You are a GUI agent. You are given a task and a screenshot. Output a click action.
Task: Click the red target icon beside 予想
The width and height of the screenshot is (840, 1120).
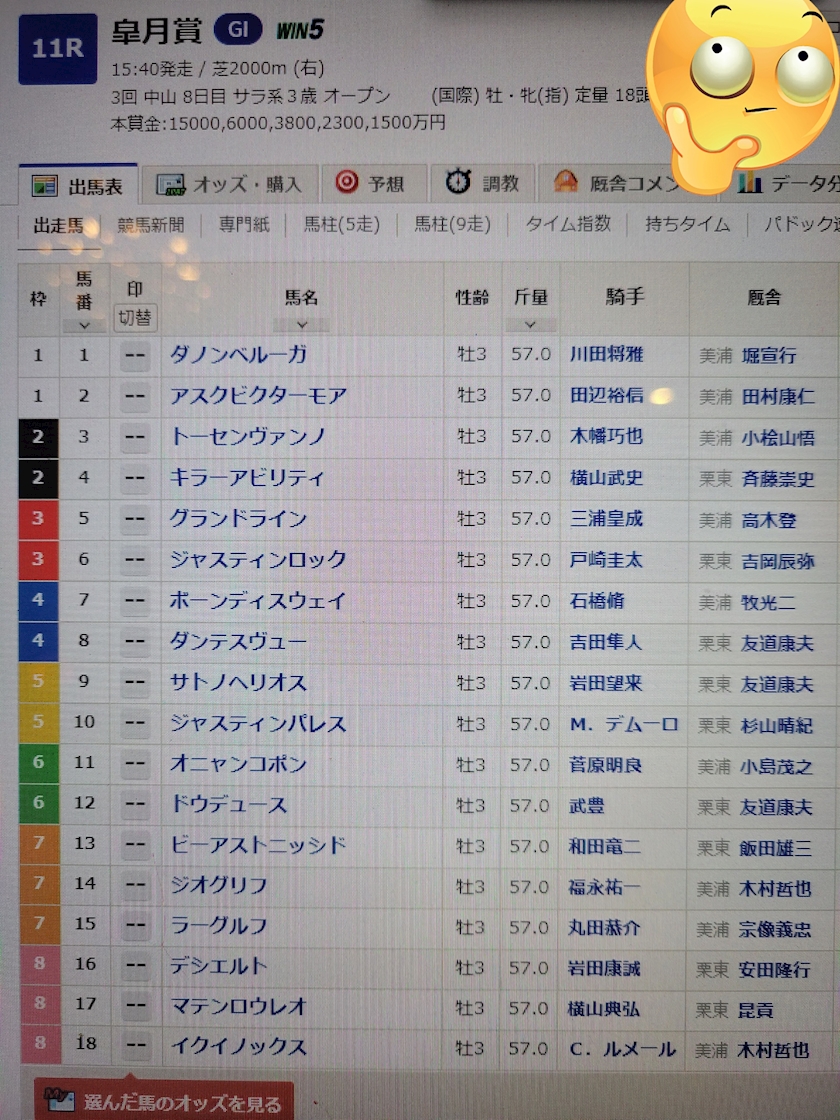pos(347,183)
